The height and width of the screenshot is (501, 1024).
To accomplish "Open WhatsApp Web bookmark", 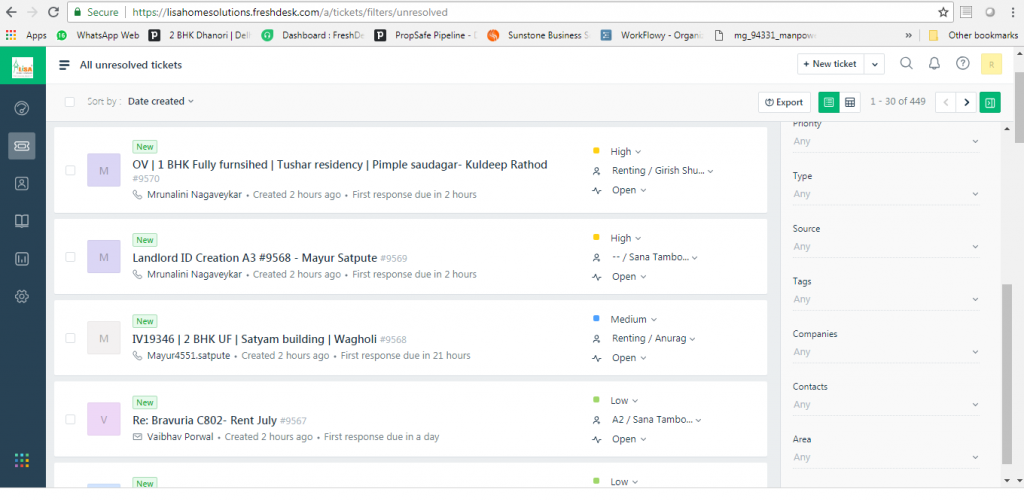I will click(98, 35).
